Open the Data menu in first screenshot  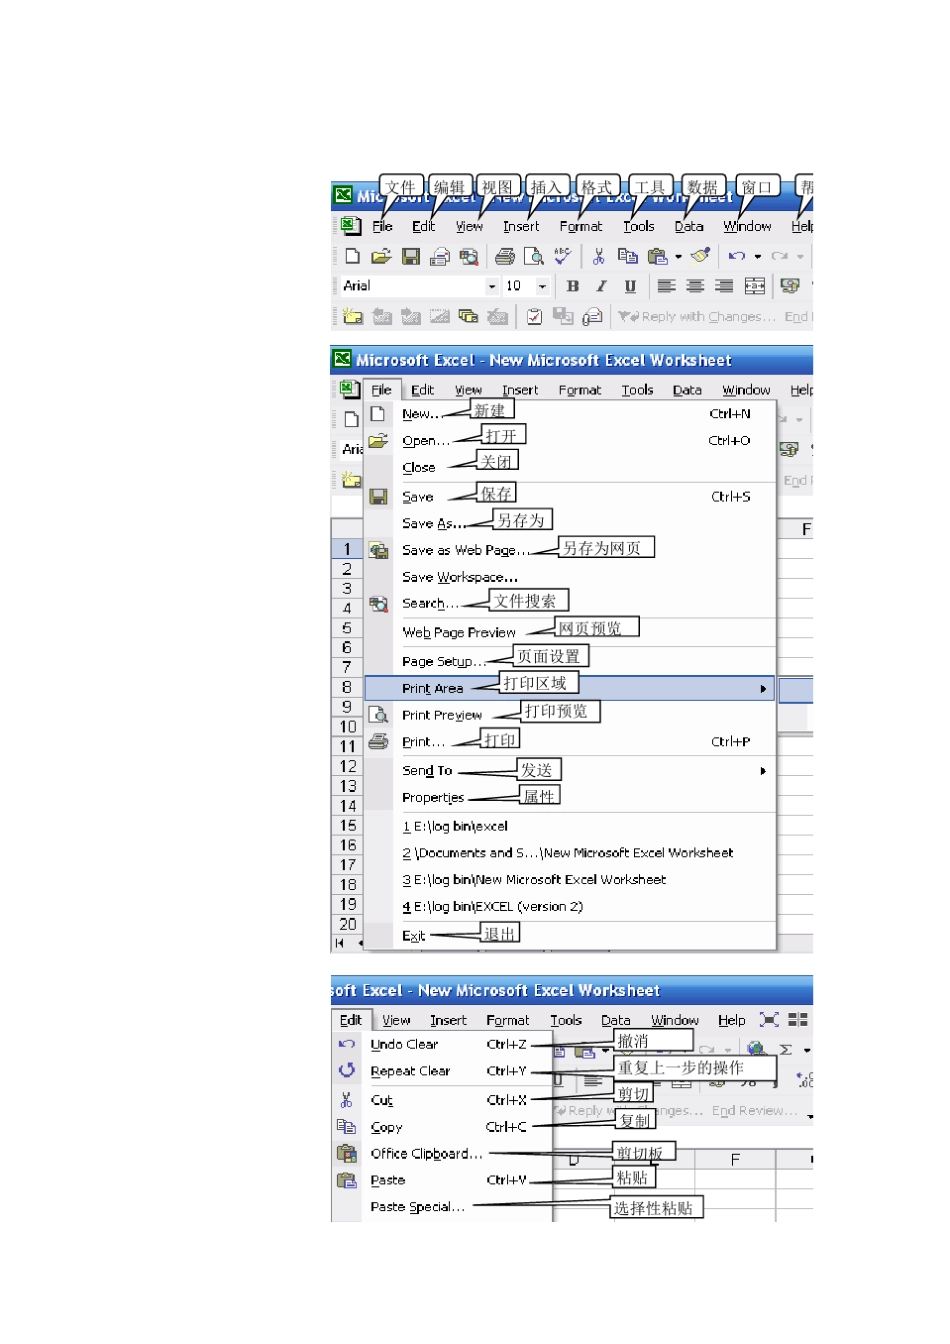coord(689,226)
